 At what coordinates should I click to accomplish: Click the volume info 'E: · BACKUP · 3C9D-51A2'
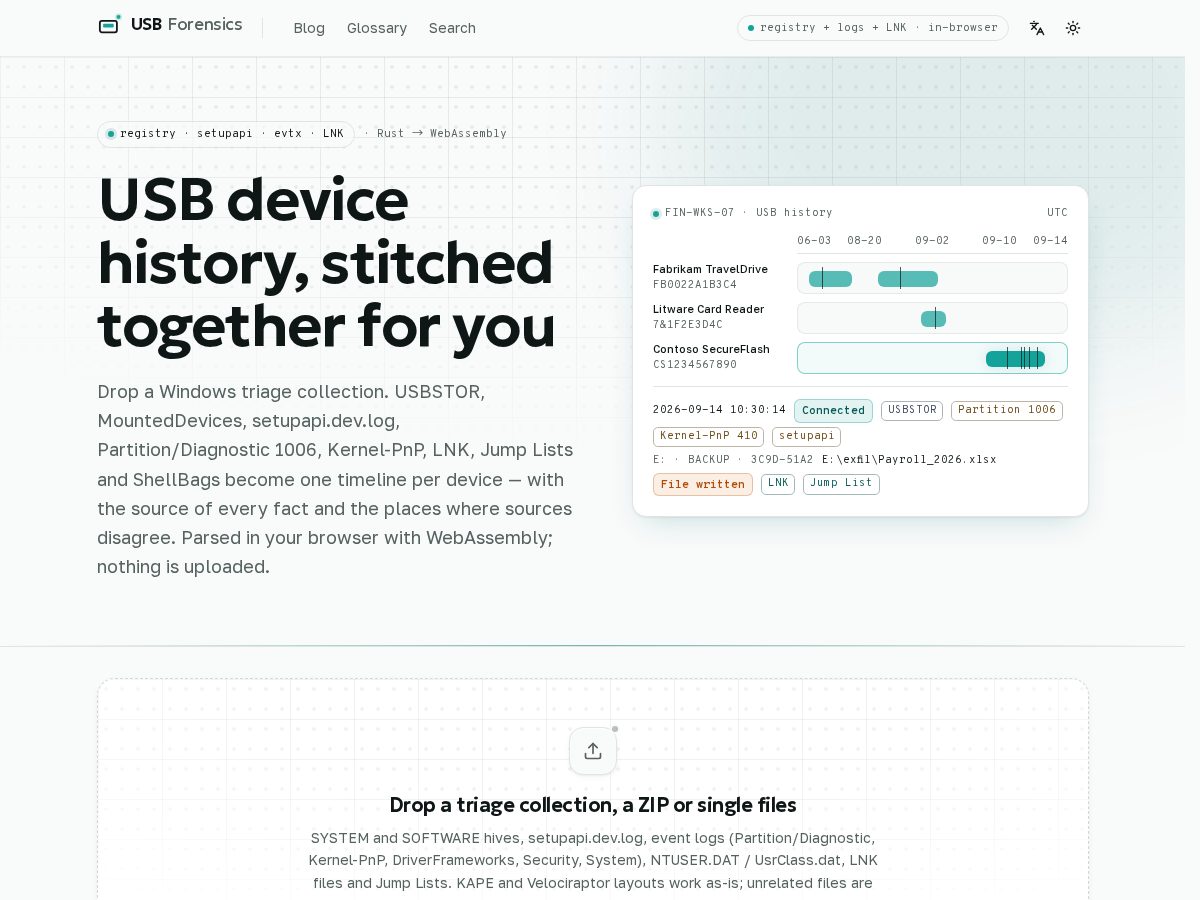[x=733, y=460]
